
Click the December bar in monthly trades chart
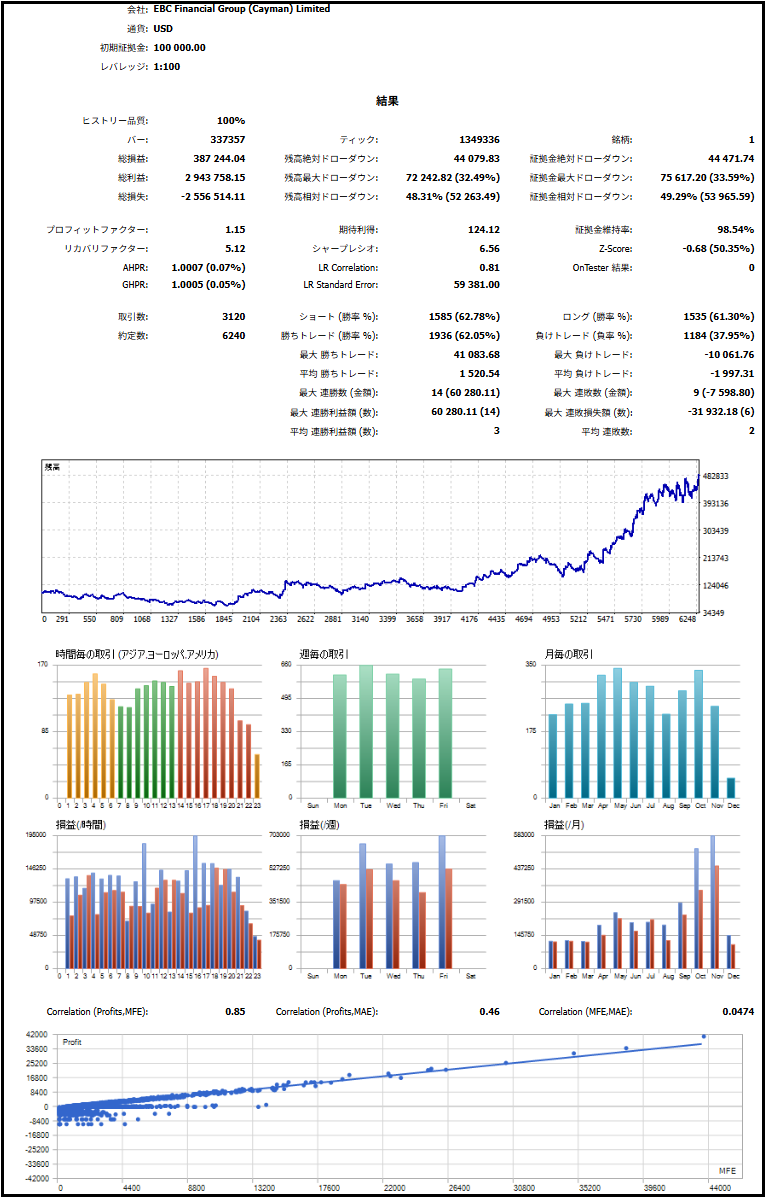731,787
